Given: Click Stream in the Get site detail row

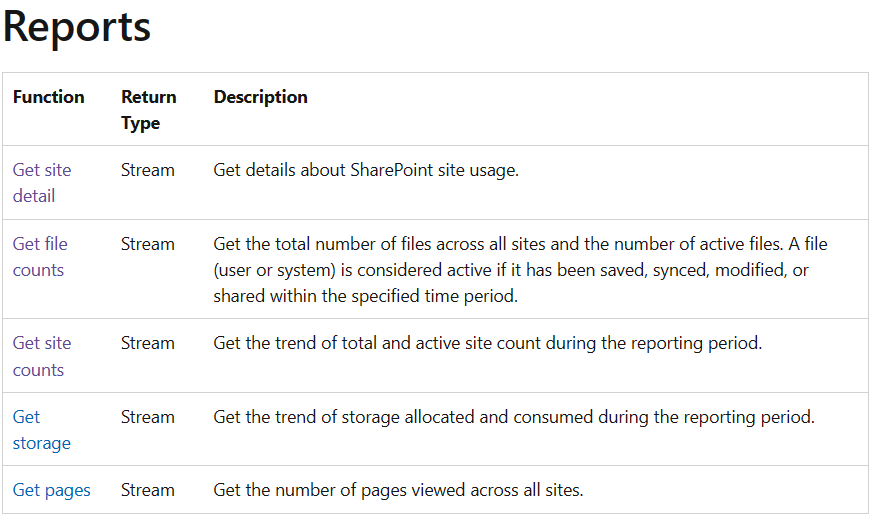Looking at the screenshot, I should (x=147, y=170).
